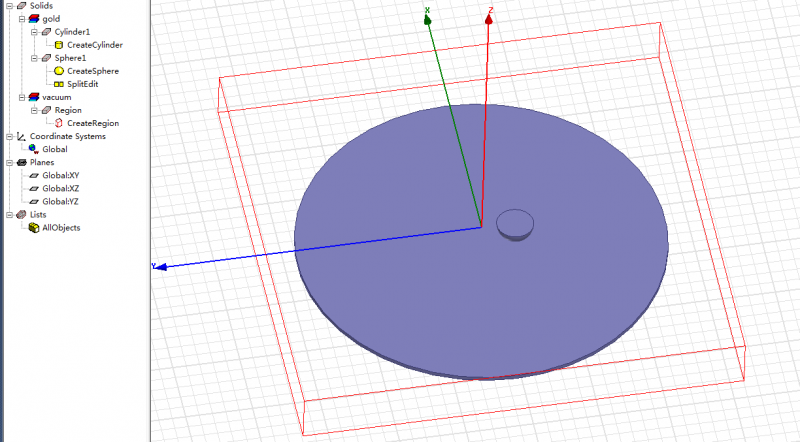The height and width of the screenshot is (442, 800).
Task: Collapse the Solids tree node
Action: pyautogui.click(x=9, y=6)
